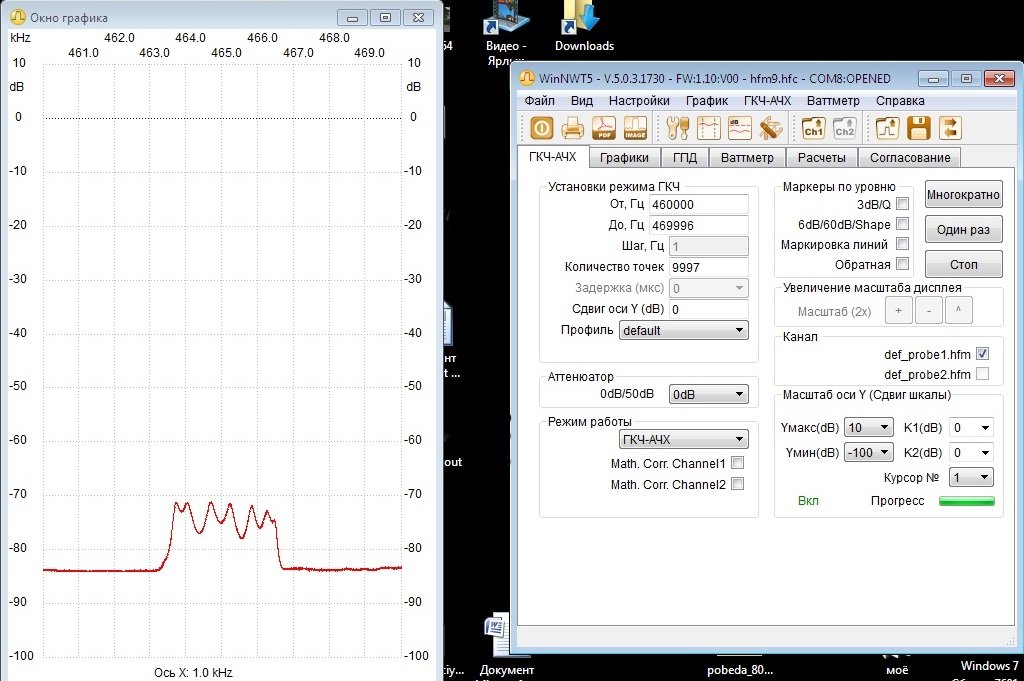This screenshot has height=681, width=1024.
Task: Open the Документ Word desktop file
Action: tap(505, 645)
